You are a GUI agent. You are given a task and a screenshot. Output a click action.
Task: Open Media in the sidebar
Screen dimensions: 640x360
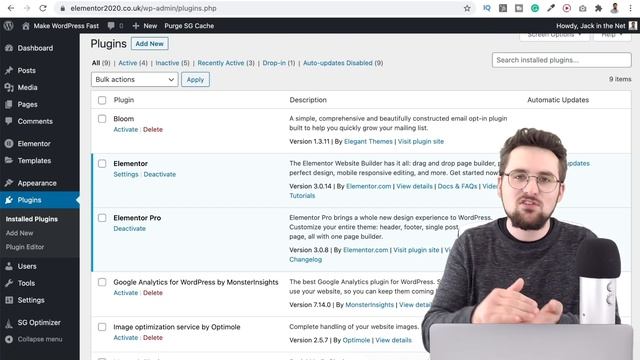pyautogui.click(x=27, y=87)
